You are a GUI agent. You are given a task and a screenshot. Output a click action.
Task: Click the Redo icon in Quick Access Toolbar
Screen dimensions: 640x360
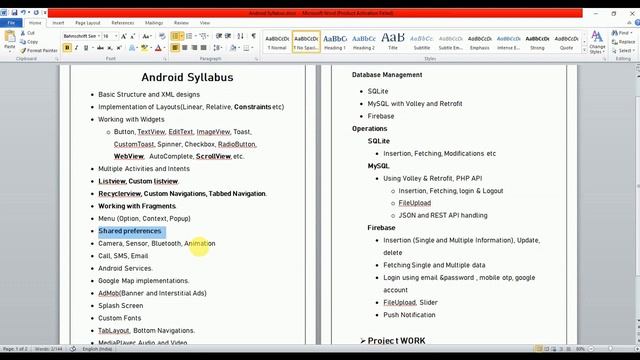click(36, 13)
